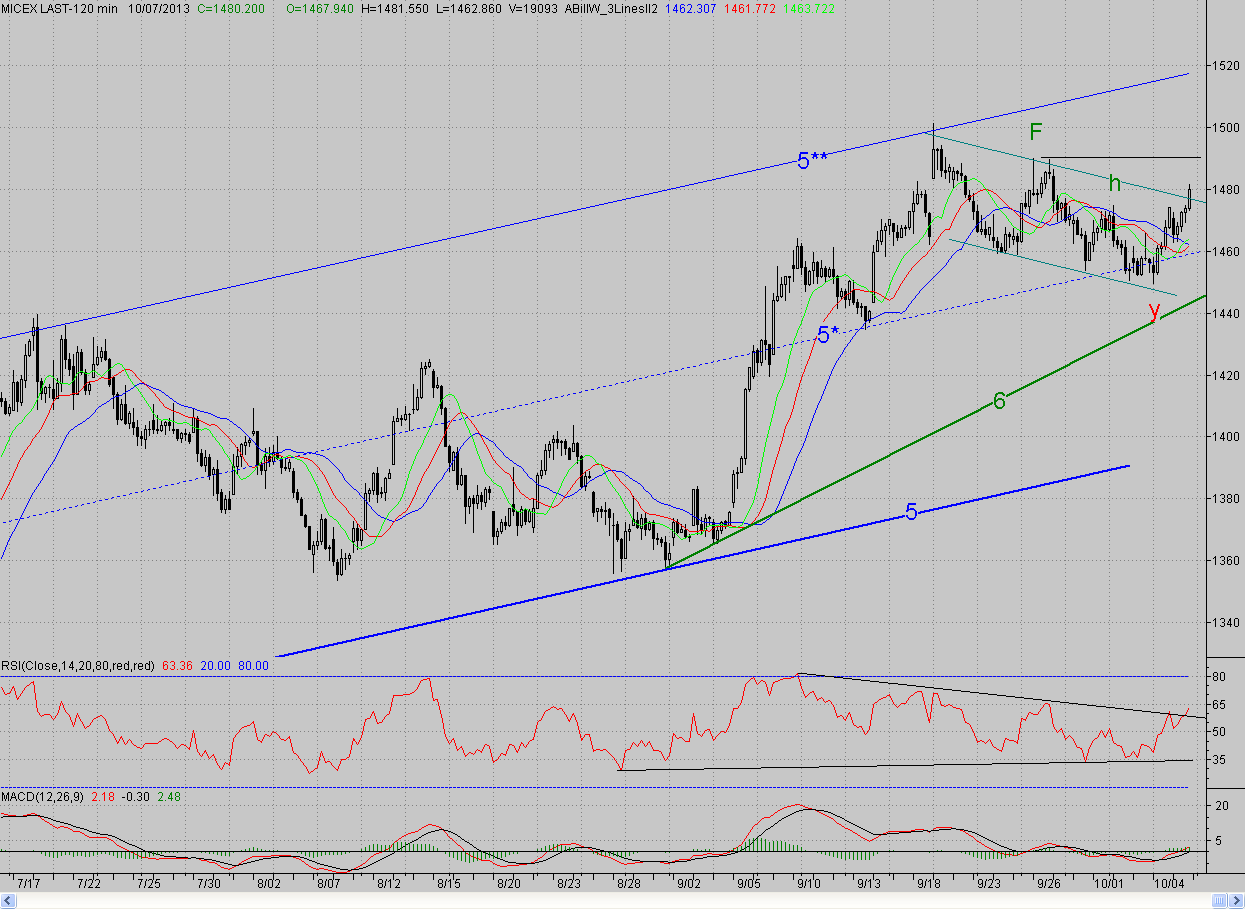The height and width of the screenshot is (909, 1245).
Task: Click the 1380 price axis label
Action: [1225, 499]
